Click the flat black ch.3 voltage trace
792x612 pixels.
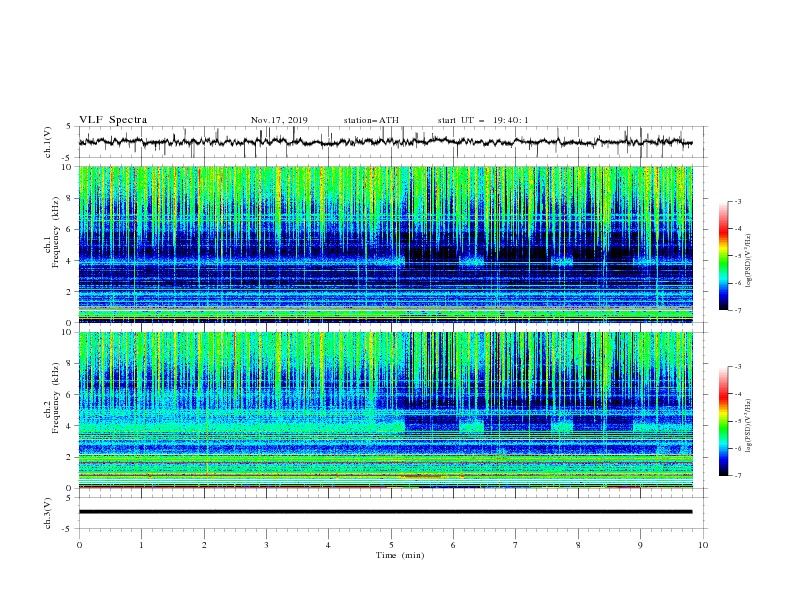(x=385, y=512)
